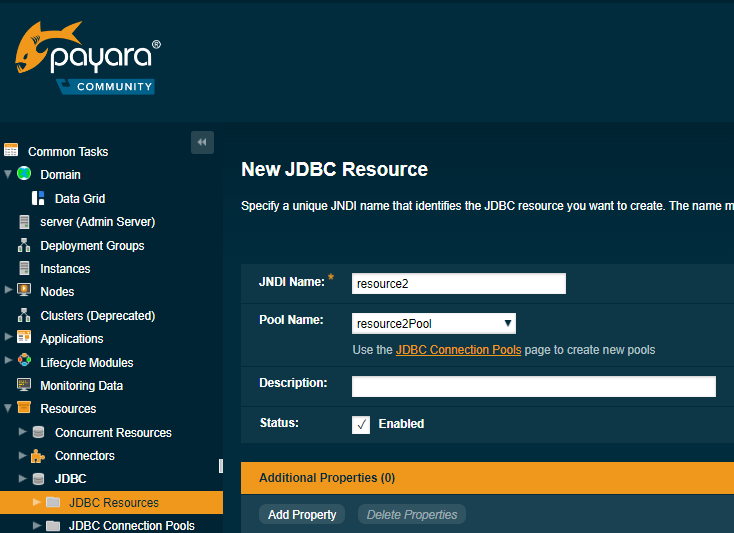Click the Description input field
The image size is (734, 533).
pos(534,386)
